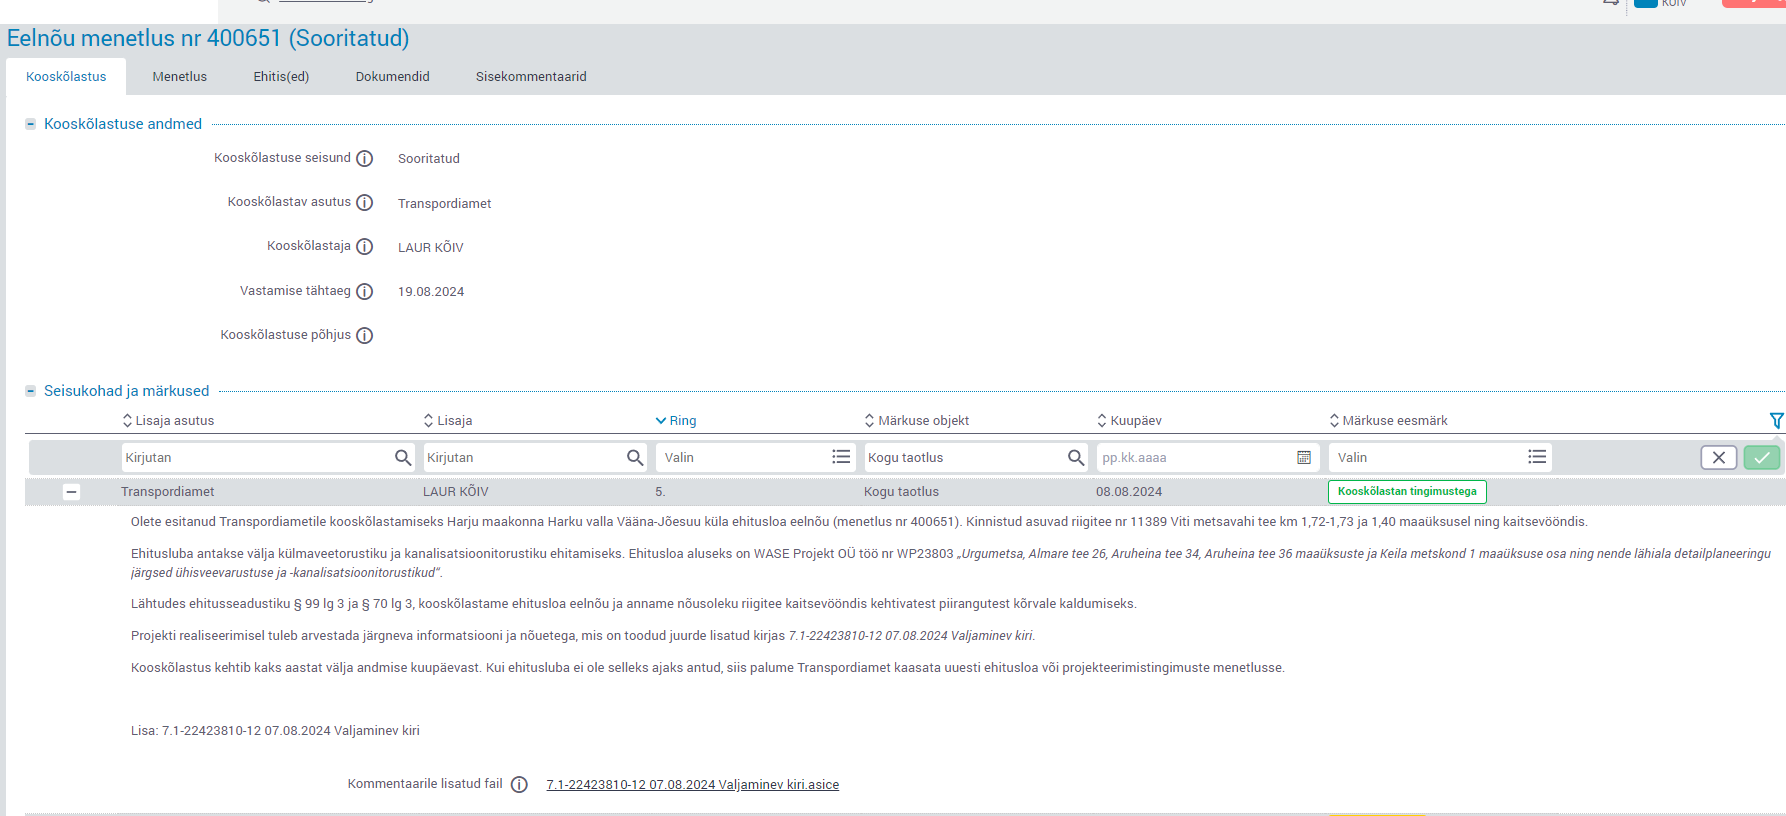Clear filters with the X button

(1719, 457)
